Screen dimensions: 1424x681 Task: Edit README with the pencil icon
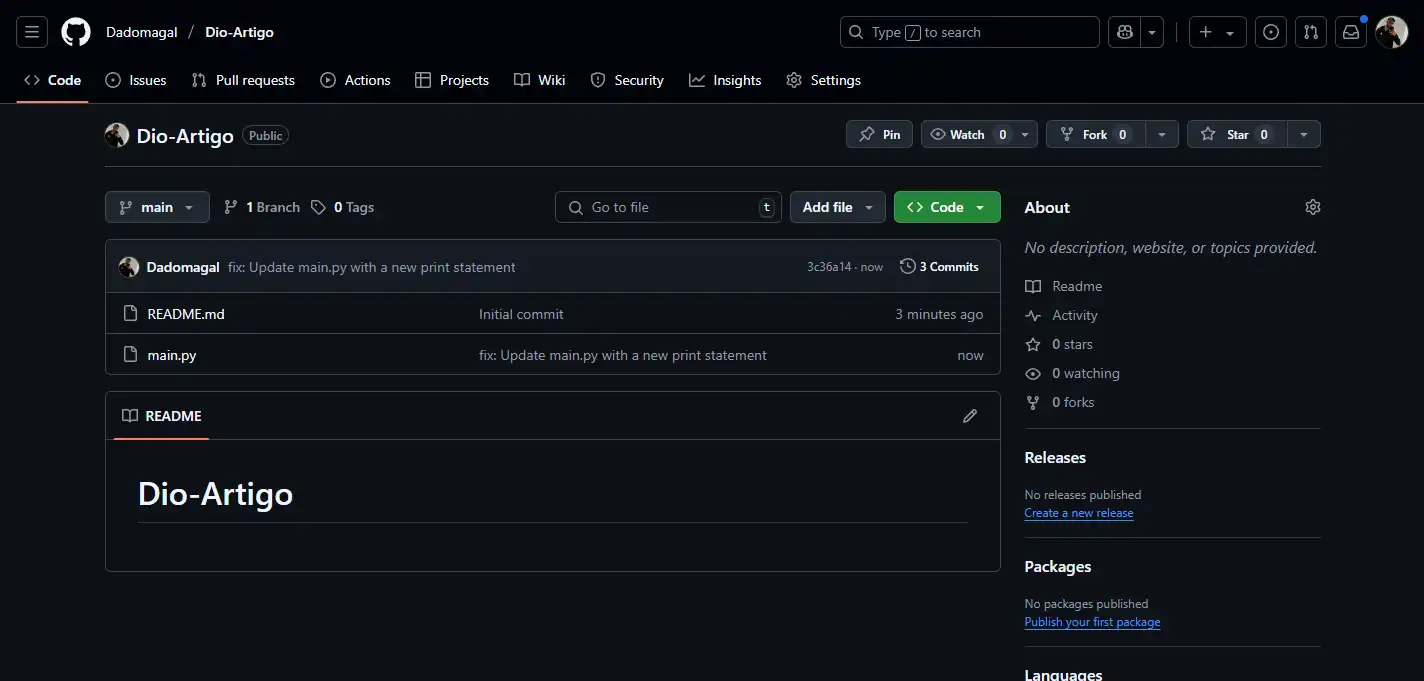pos(970,416)
